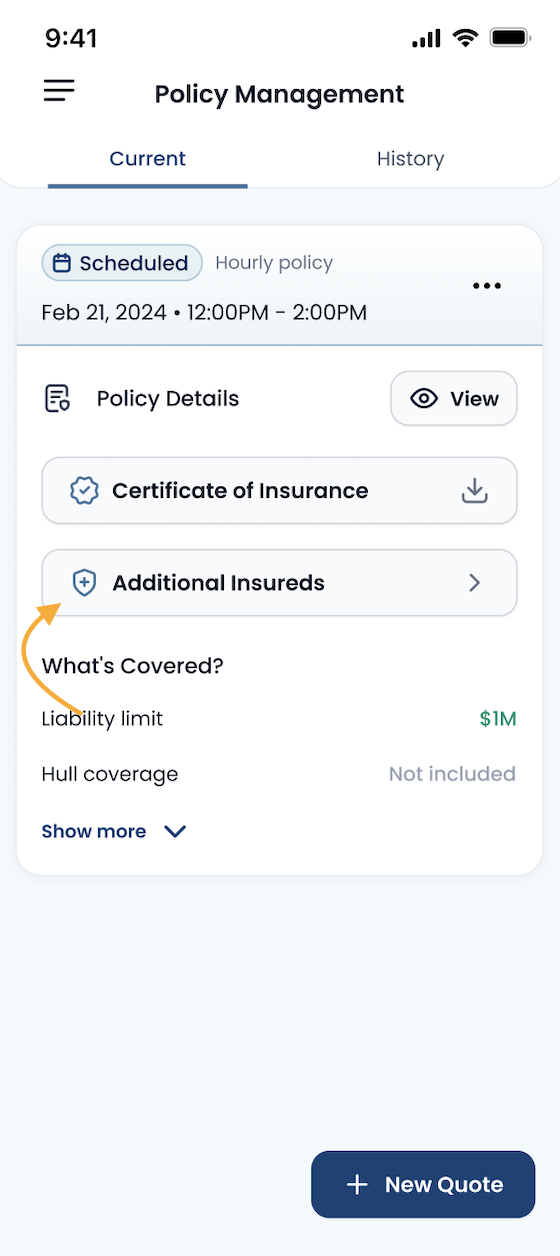Click the eye icon in View button
This screenshot has height=1256, width=560.
[x=424, y=398]
